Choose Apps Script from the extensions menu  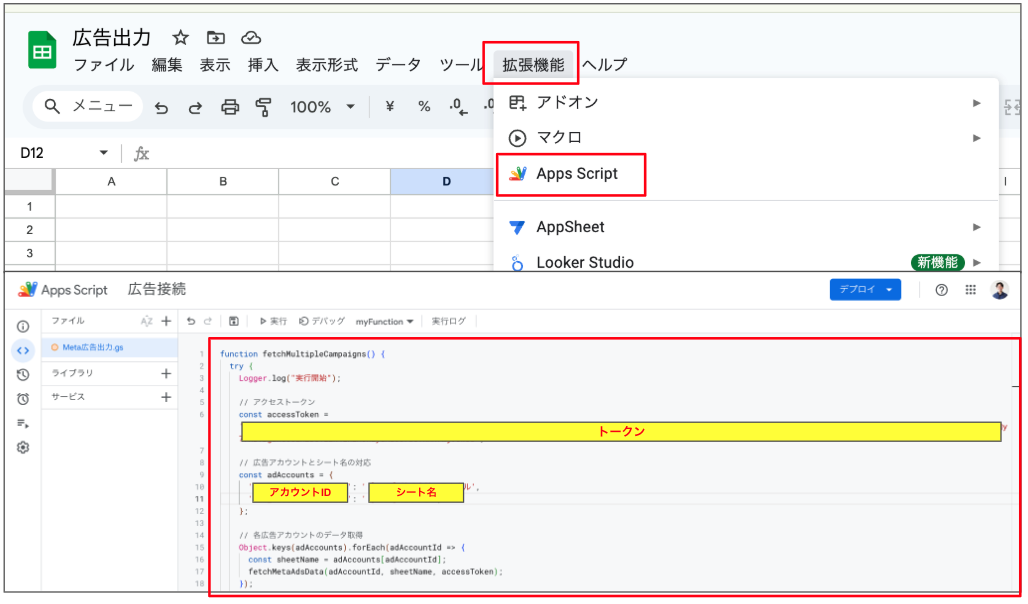tap(576, 174)
